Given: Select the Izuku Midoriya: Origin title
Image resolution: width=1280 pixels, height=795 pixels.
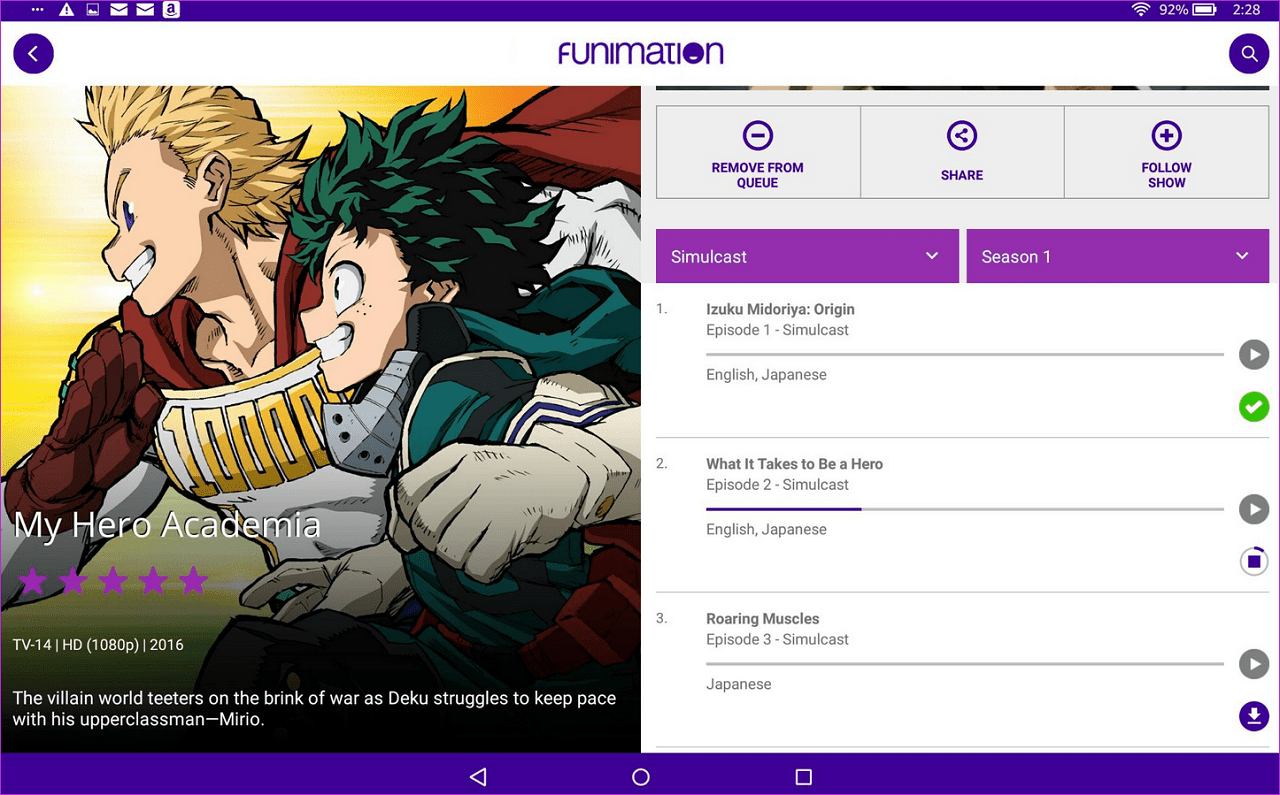Looking at the screenshot, I should coord(780,309).
